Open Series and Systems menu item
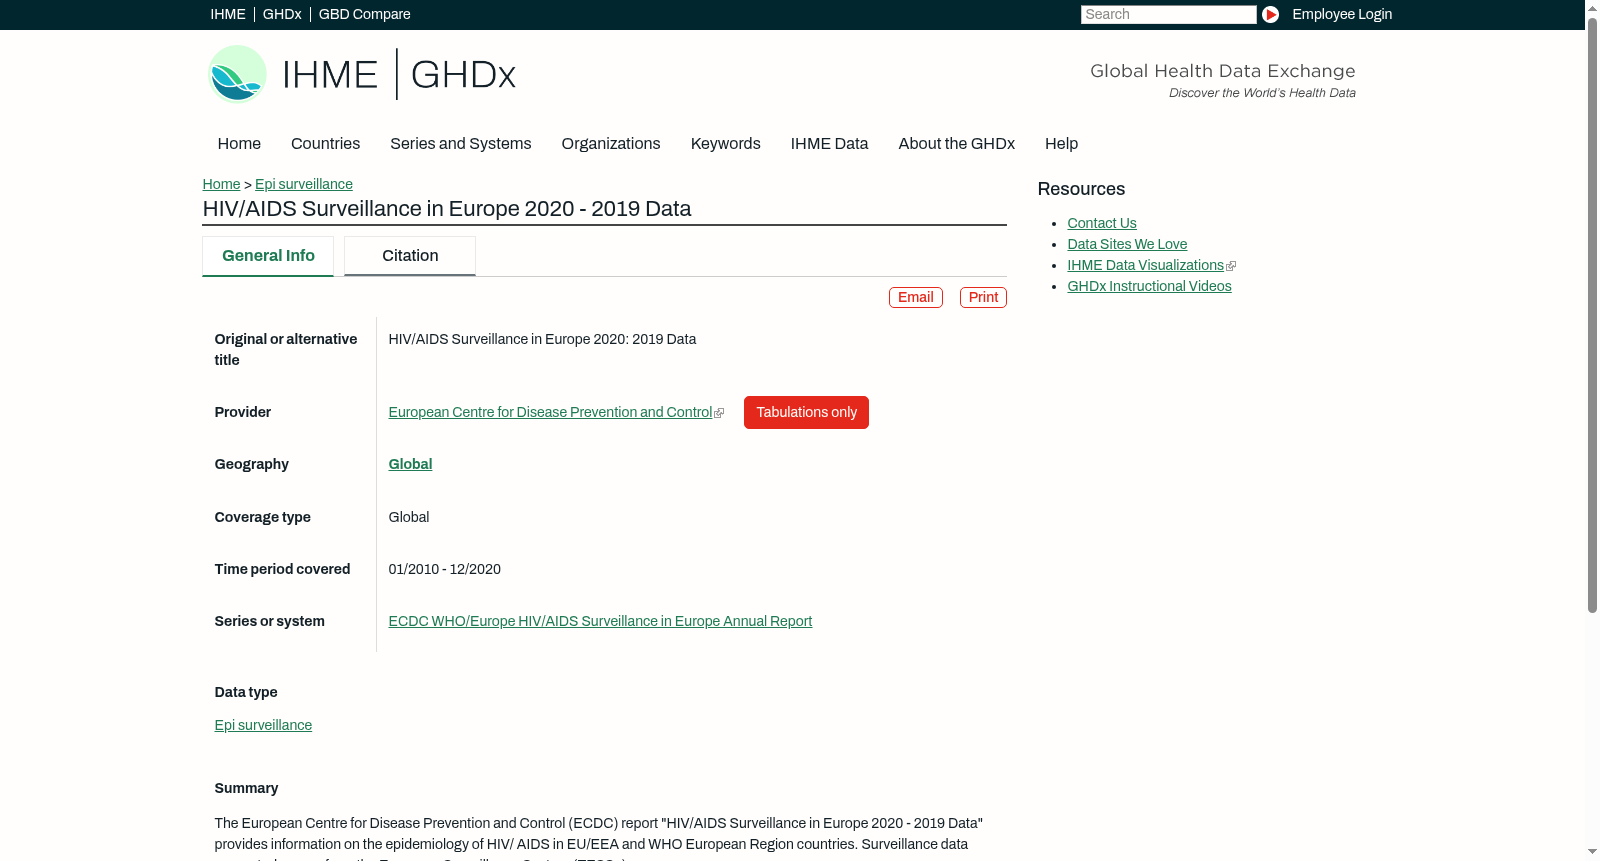Viewport: 1600px width, 861px height. point(460,144)
